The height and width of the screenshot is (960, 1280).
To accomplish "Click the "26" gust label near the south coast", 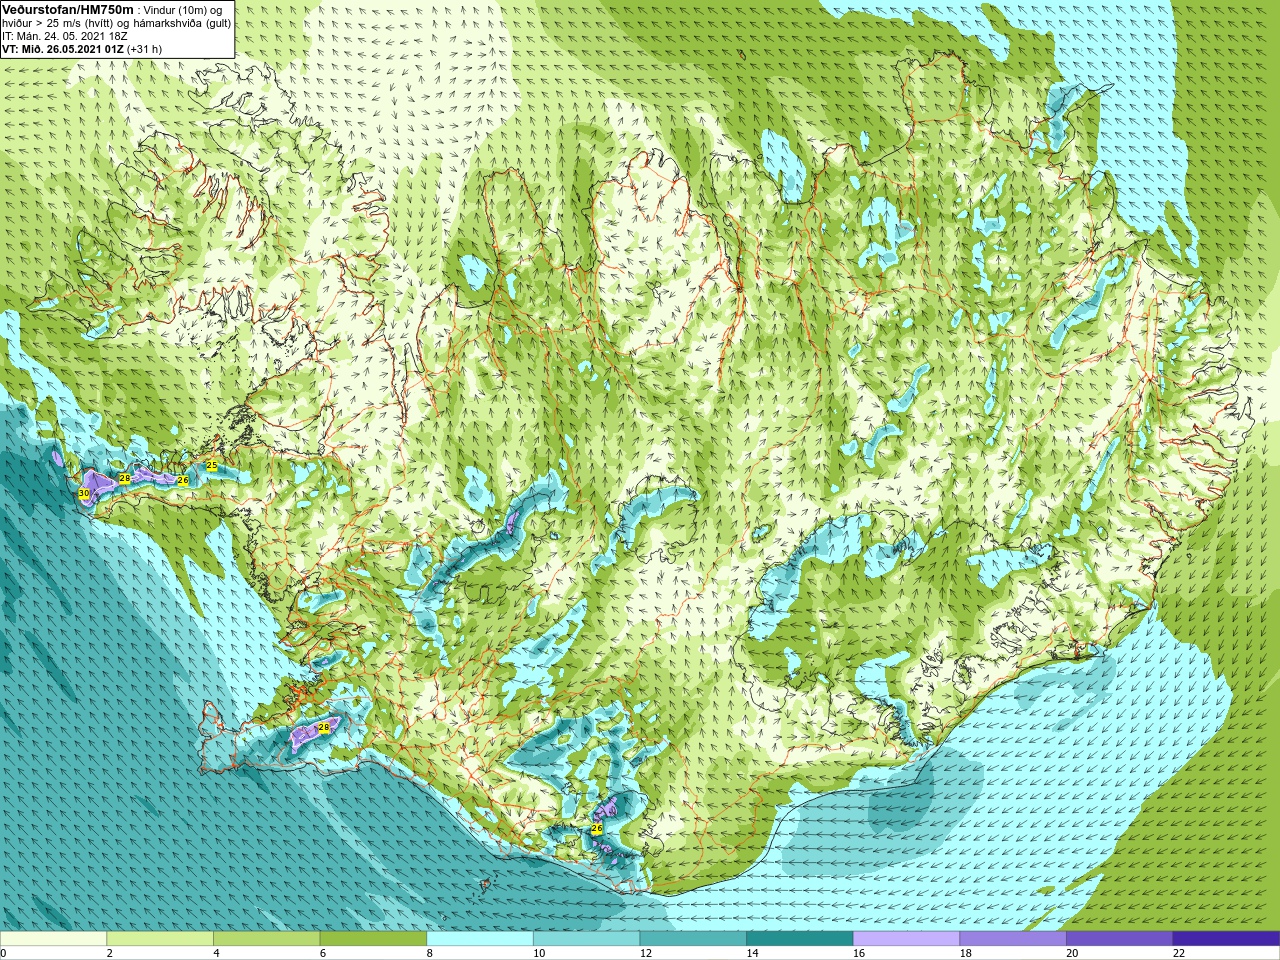I will point(597,829).
